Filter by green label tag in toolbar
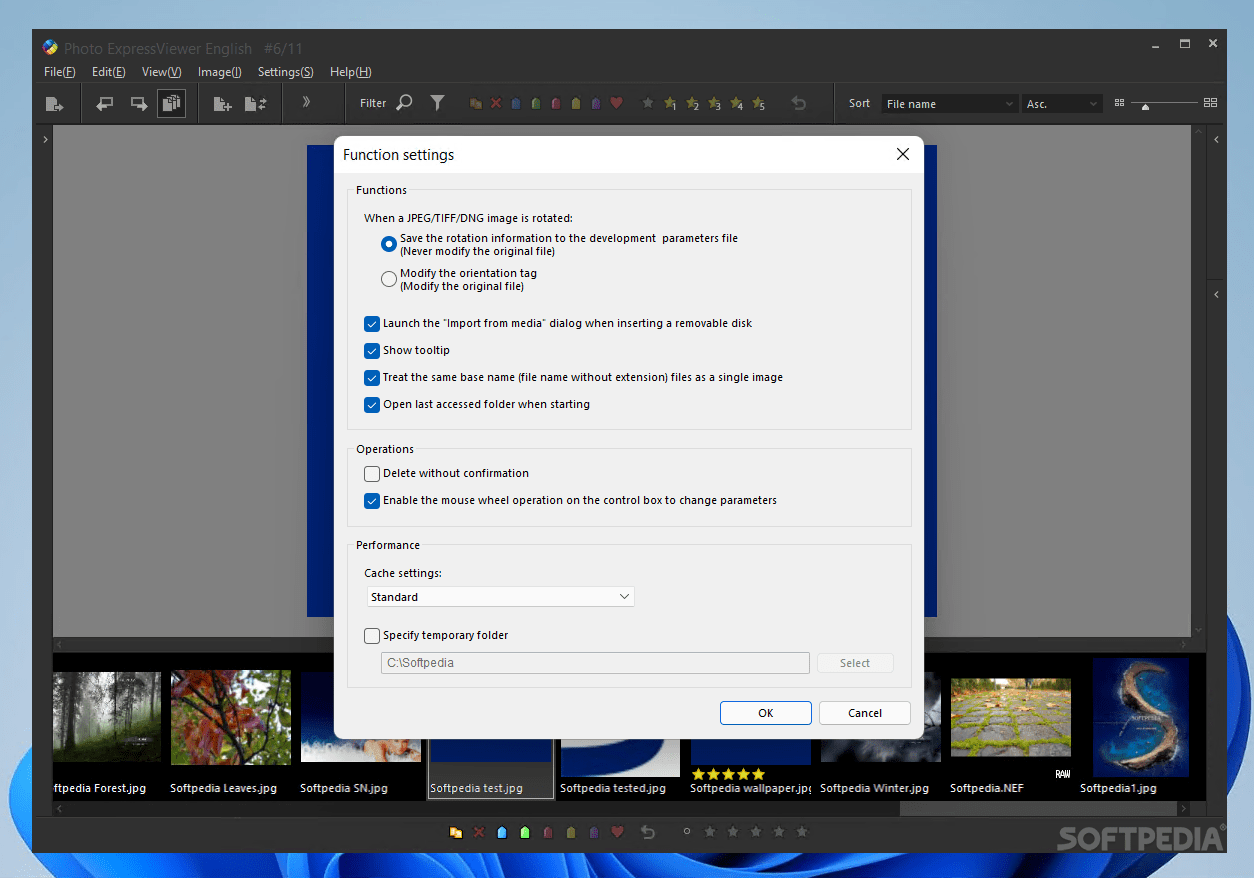 (x=536, y=103)
